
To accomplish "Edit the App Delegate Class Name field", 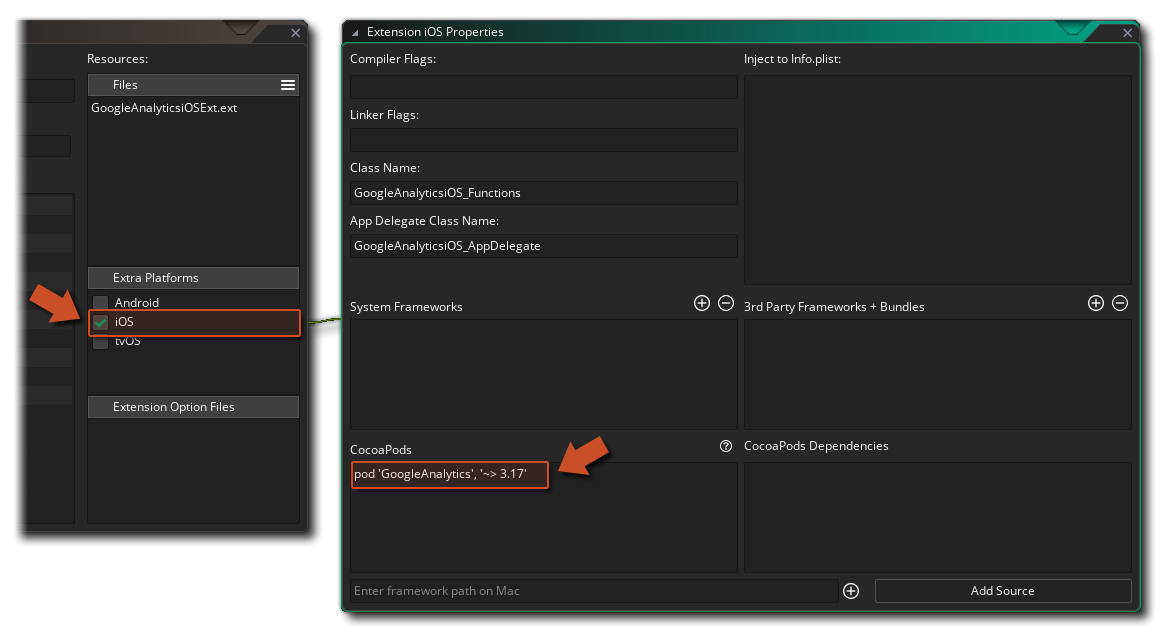I will point(543,246).
